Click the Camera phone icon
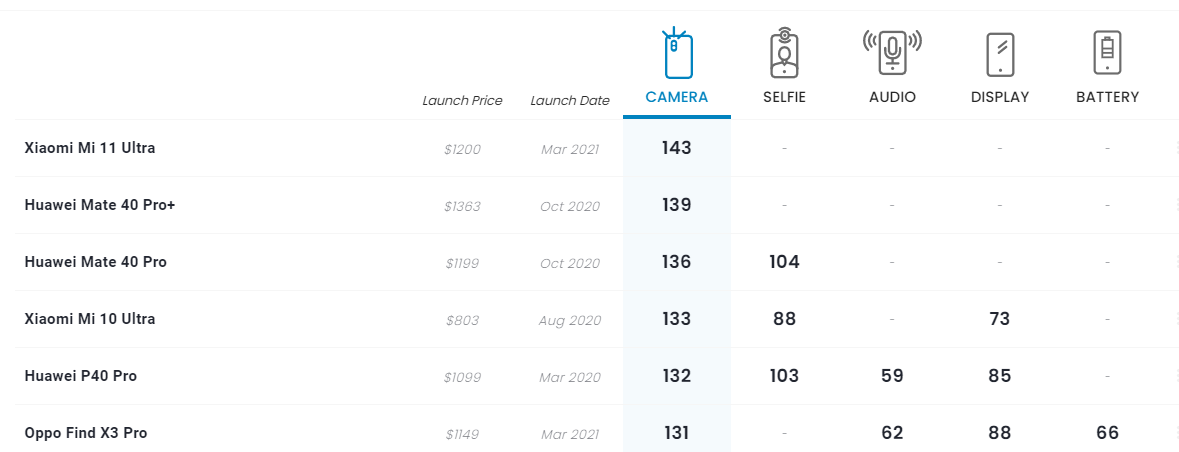 [677, 54]
